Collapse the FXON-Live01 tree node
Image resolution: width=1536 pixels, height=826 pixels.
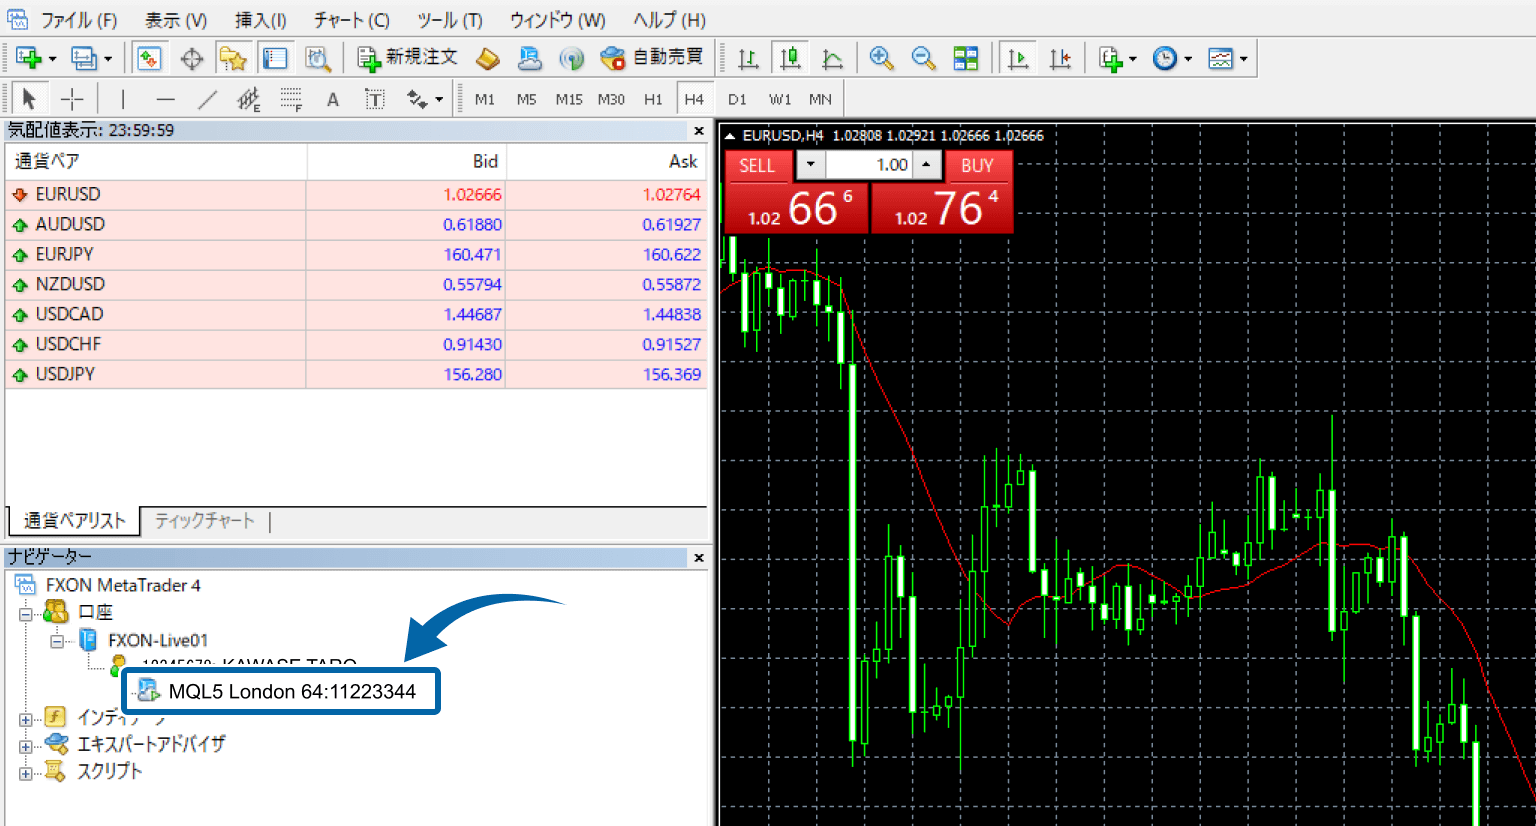pos(58,641)
